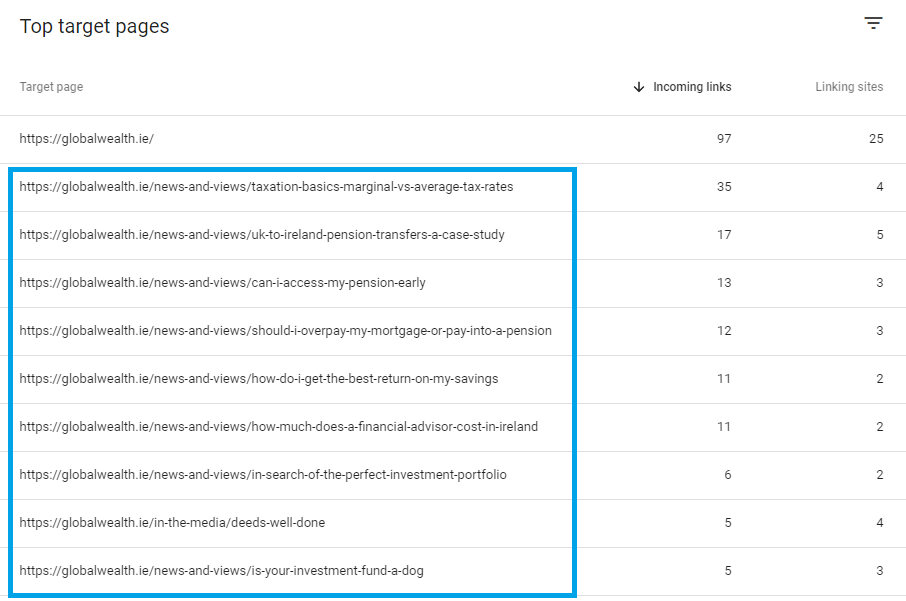Open in-search-of-the-perfect-investment-portfolio row
The width and height of the screenshot is (906, 601).
tap(263, 475)
